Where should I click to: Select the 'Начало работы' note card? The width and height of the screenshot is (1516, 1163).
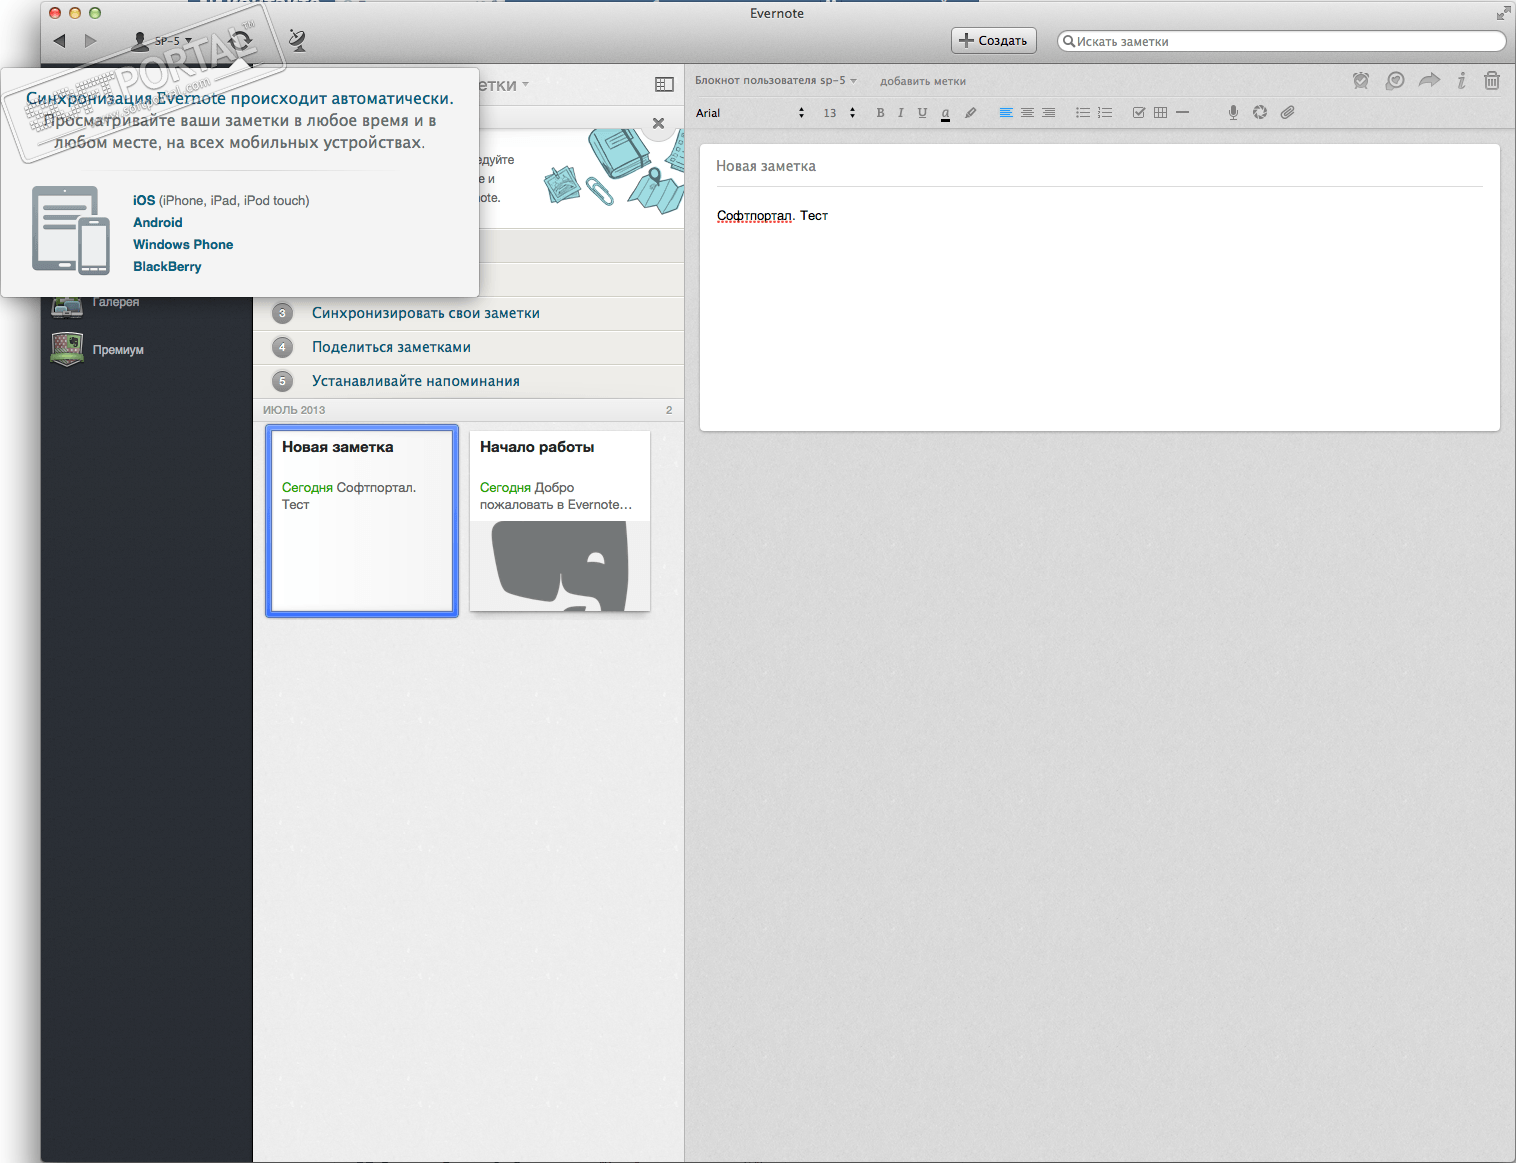pos(560,521)
